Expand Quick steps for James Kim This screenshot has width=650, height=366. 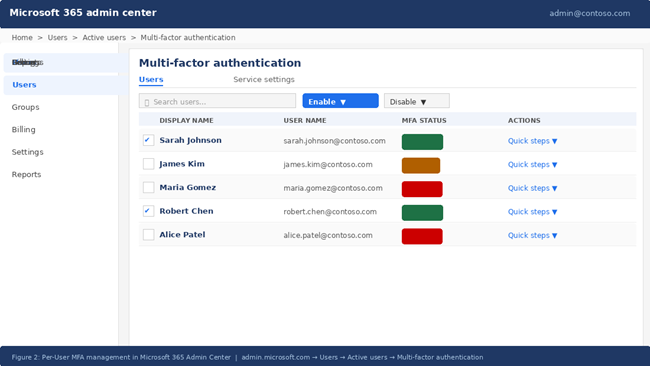click(532, 165)
